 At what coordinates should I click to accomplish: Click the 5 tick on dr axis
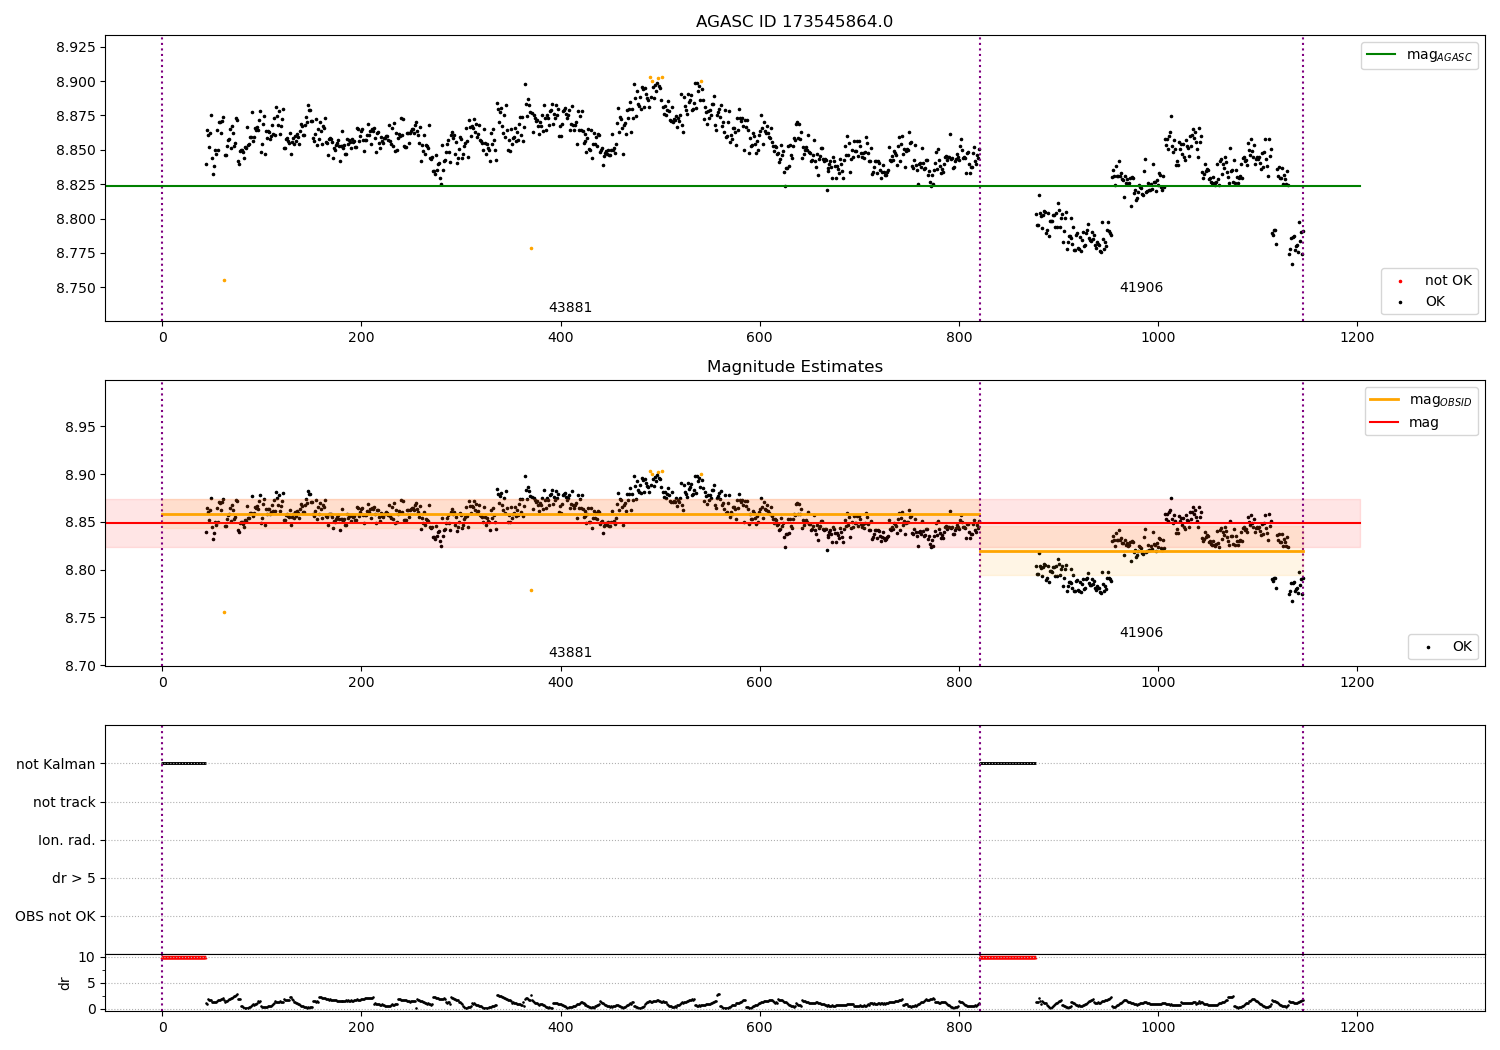point(91,983)
